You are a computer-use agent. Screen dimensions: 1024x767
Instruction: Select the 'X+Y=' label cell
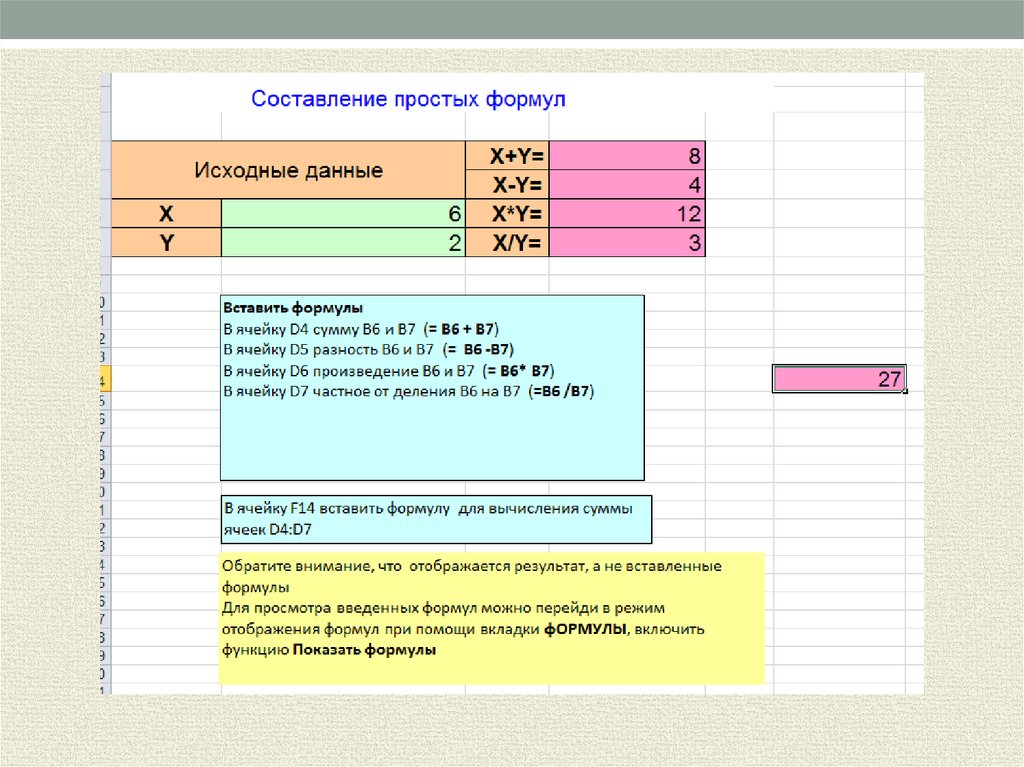508,156
